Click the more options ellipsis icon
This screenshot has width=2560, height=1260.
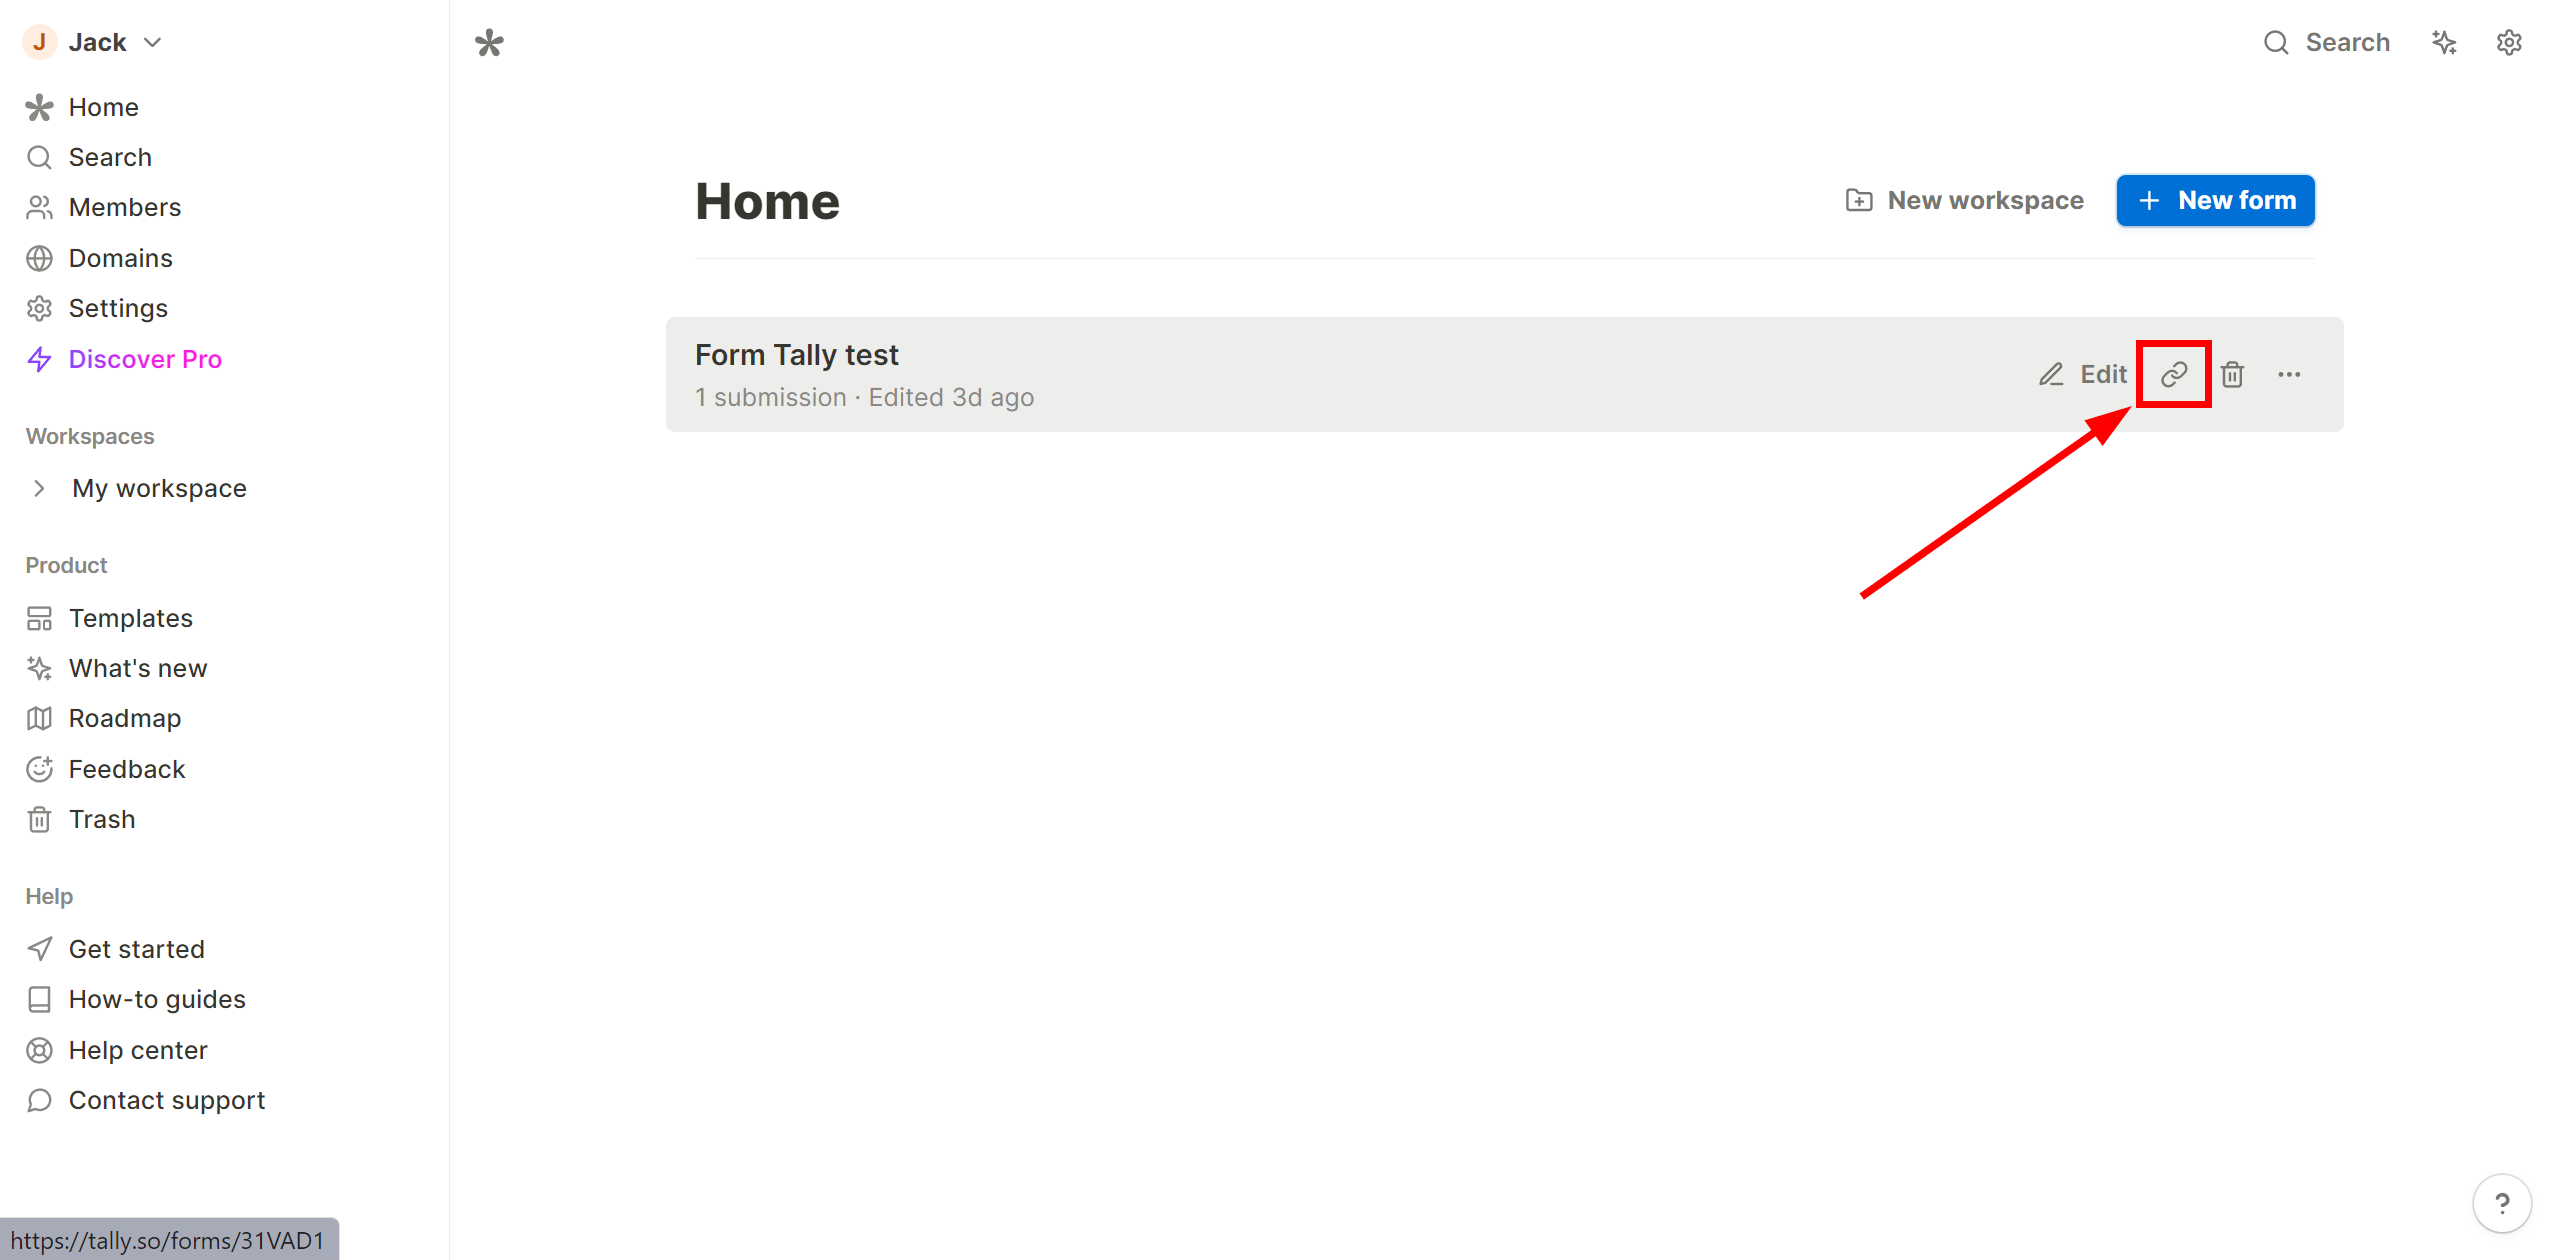click(2289, 374)
